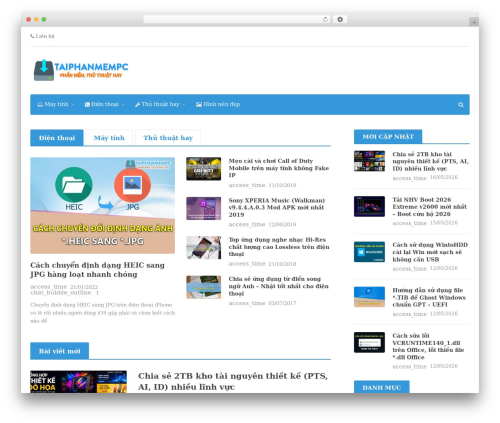The width and height of the screenshot is (500, 423).
Task: Click the Sony XPERIA Music thumbnail
Action: coord(203,208)
